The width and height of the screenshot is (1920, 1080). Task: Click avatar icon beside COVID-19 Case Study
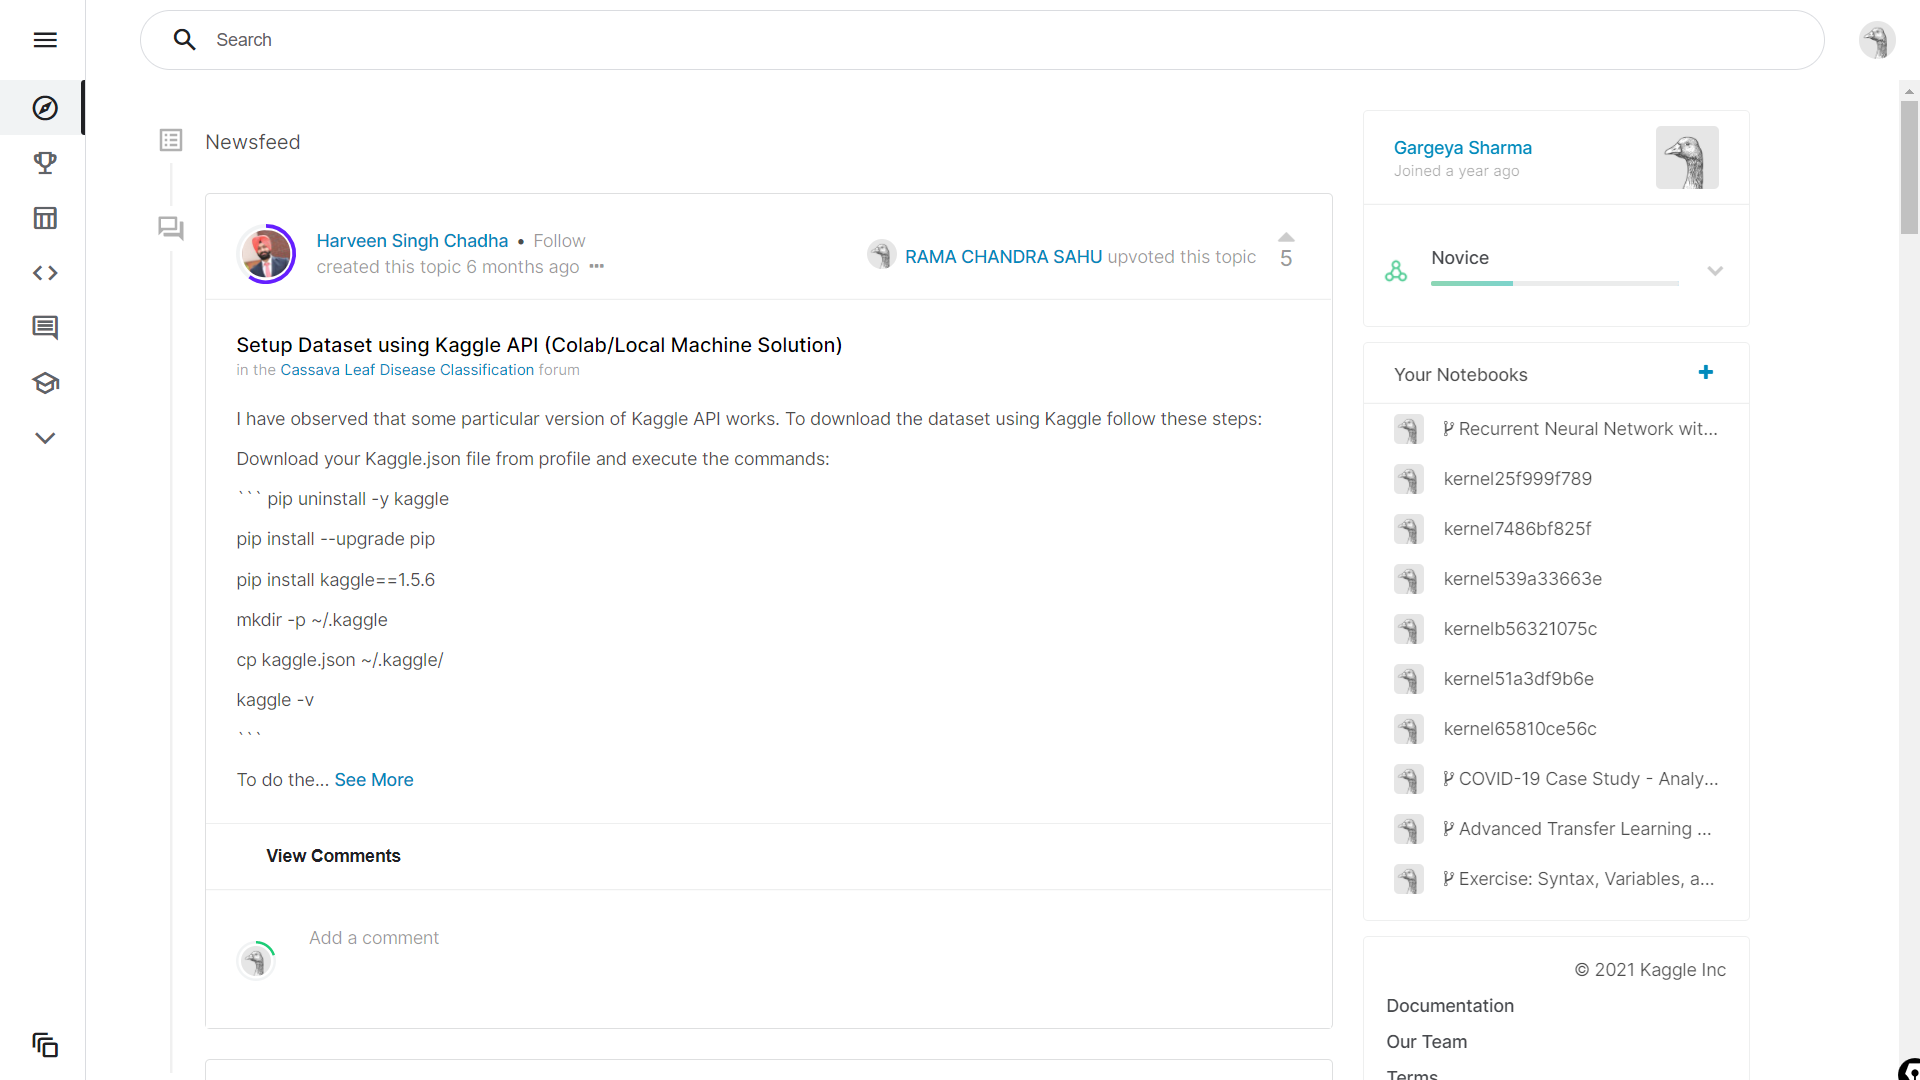point(1409,779)
